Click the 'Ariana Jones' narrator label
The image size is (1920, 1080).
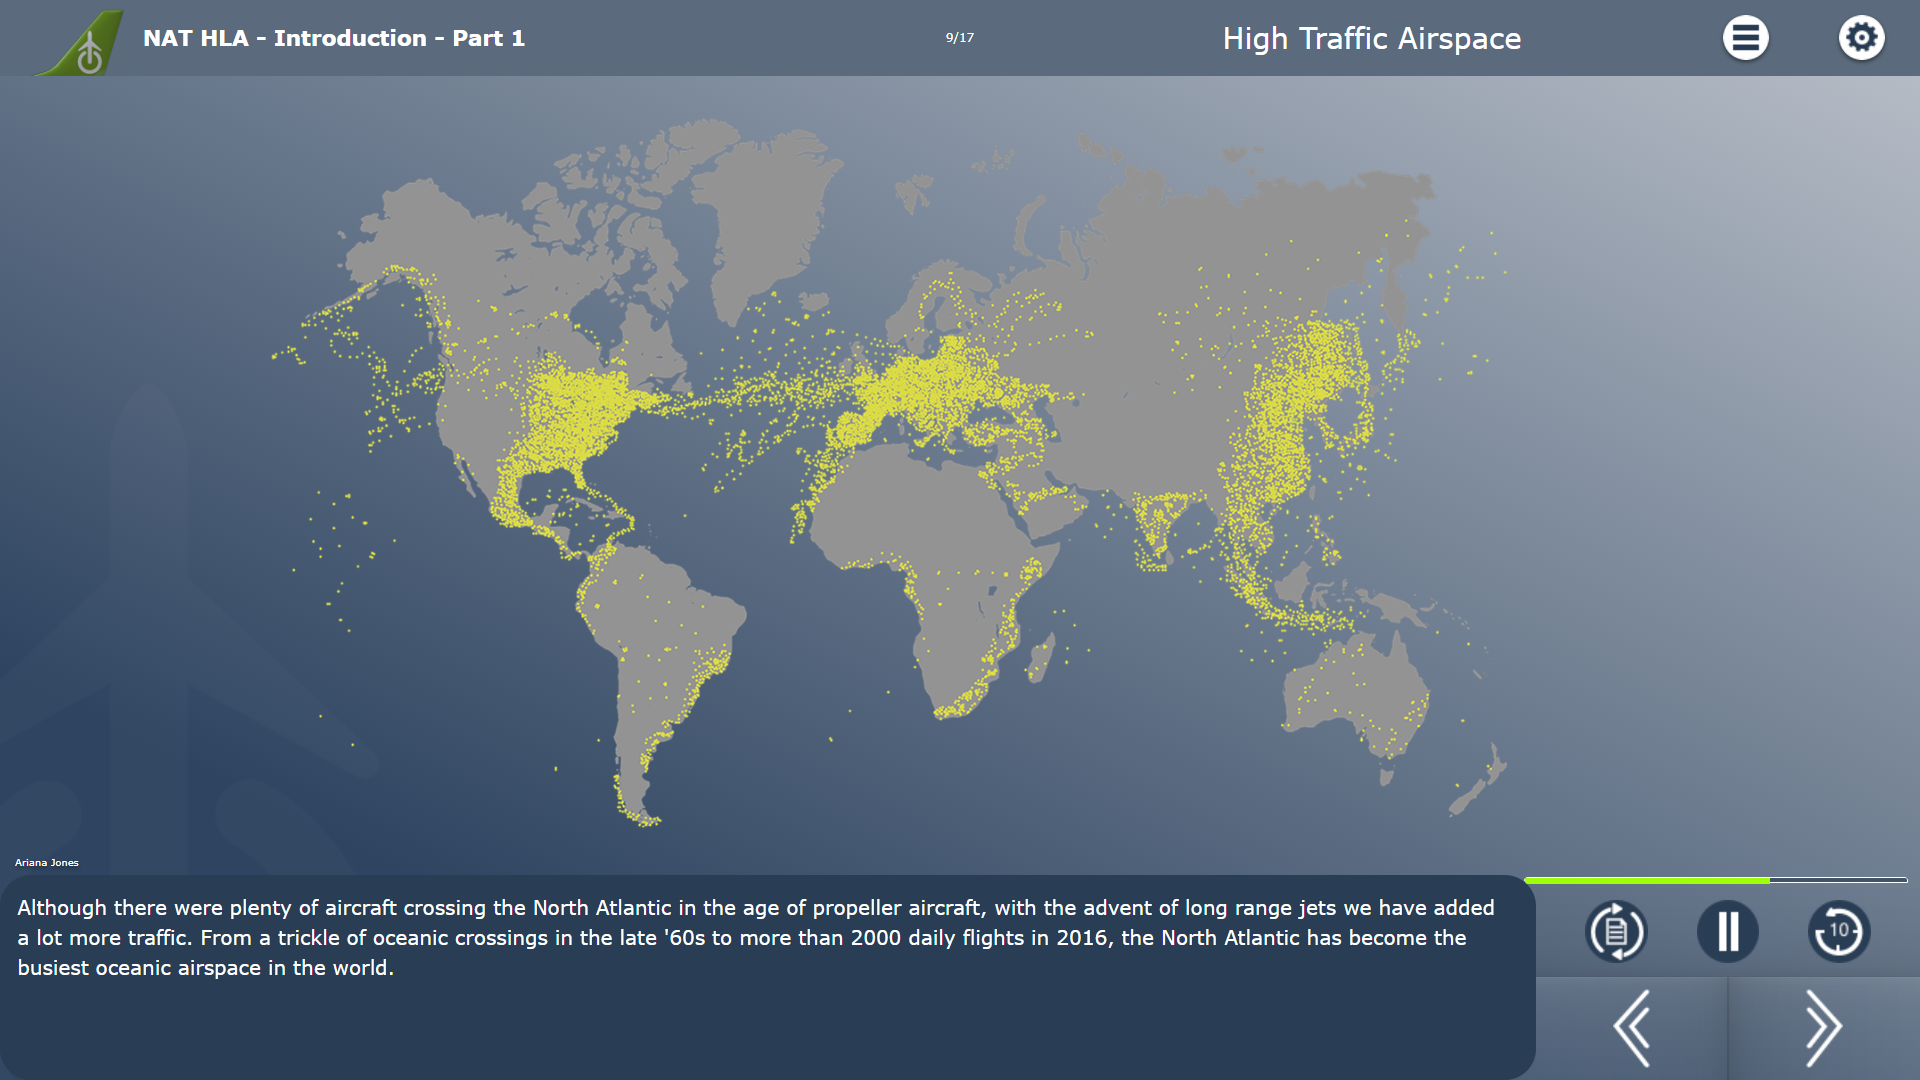pos(46,862)
